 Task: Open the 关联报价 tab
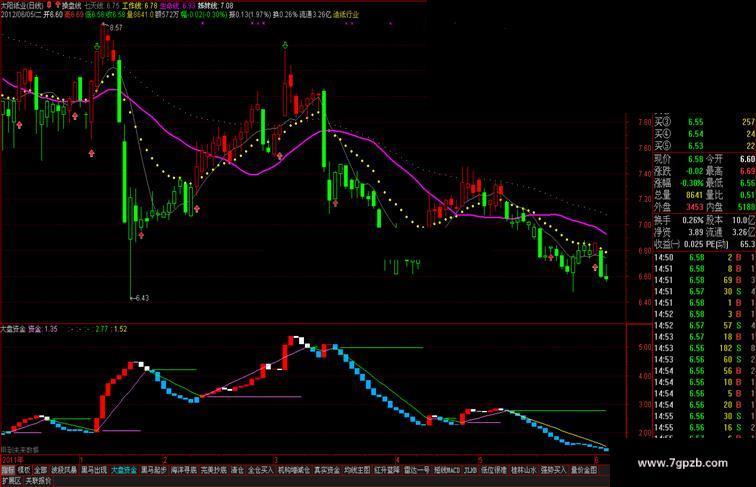tap(38, 481)
